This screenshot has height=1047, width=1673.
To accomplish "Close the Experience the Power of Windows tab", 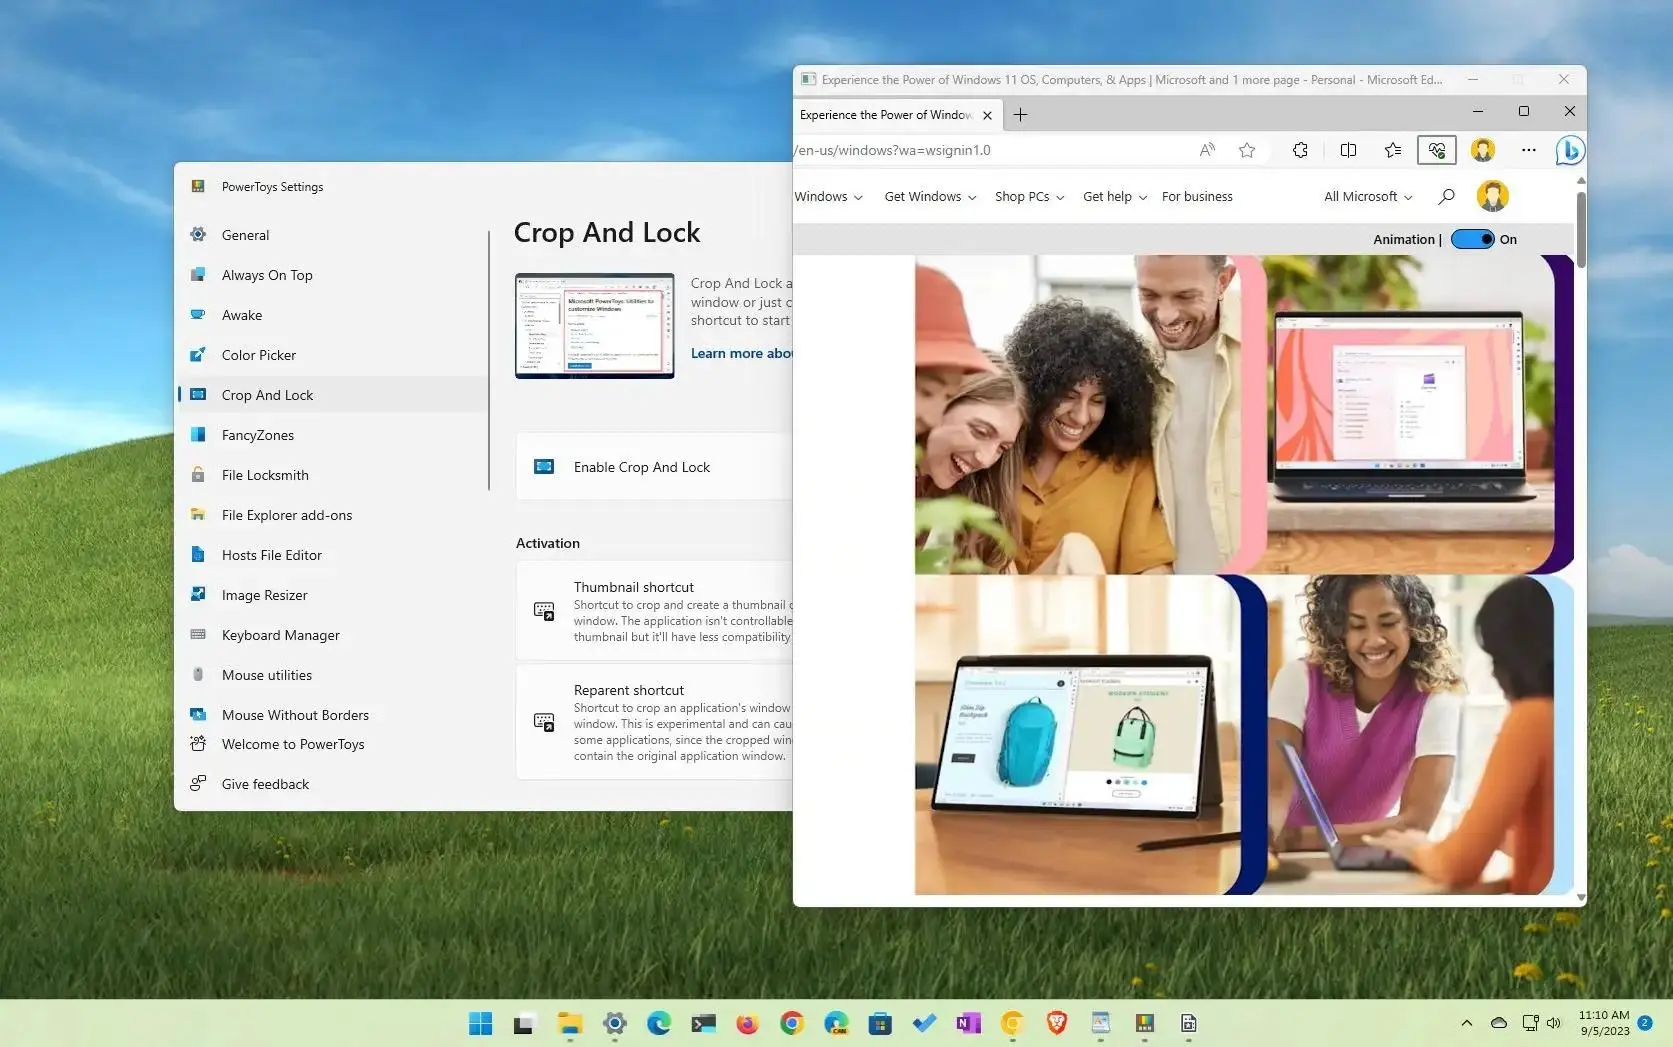I will 987,115.
